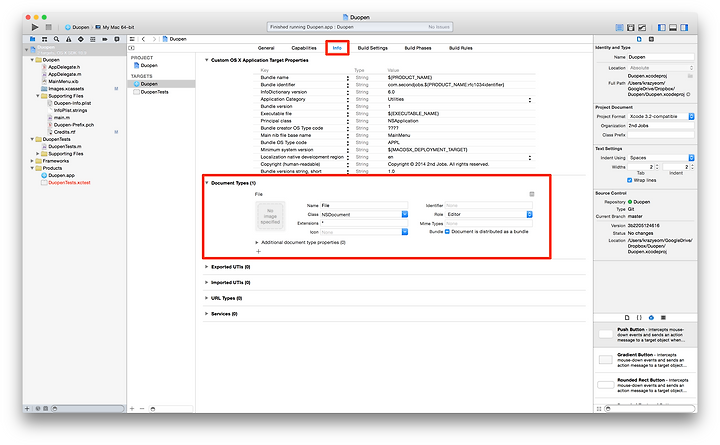Show the Media library icon
The image size is (720, 445).
(x=663, y=317)
